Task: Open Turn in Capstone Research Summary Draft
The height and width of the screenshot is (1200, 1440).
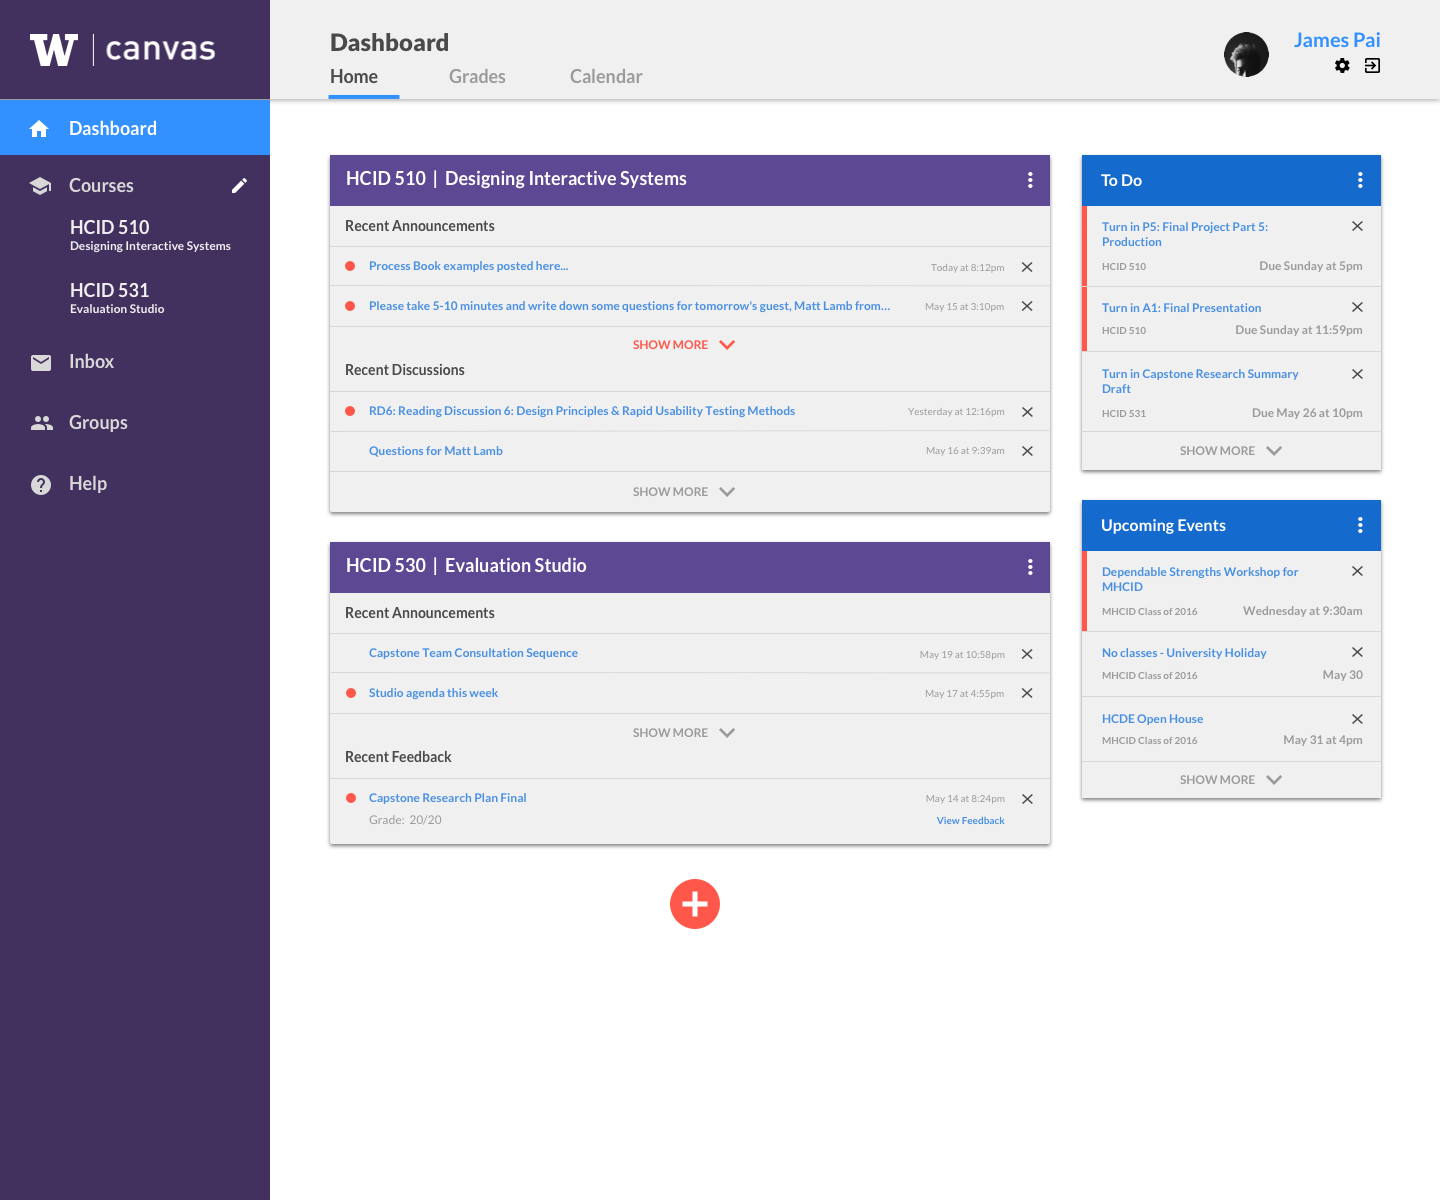Action: tap(1200, 381)
